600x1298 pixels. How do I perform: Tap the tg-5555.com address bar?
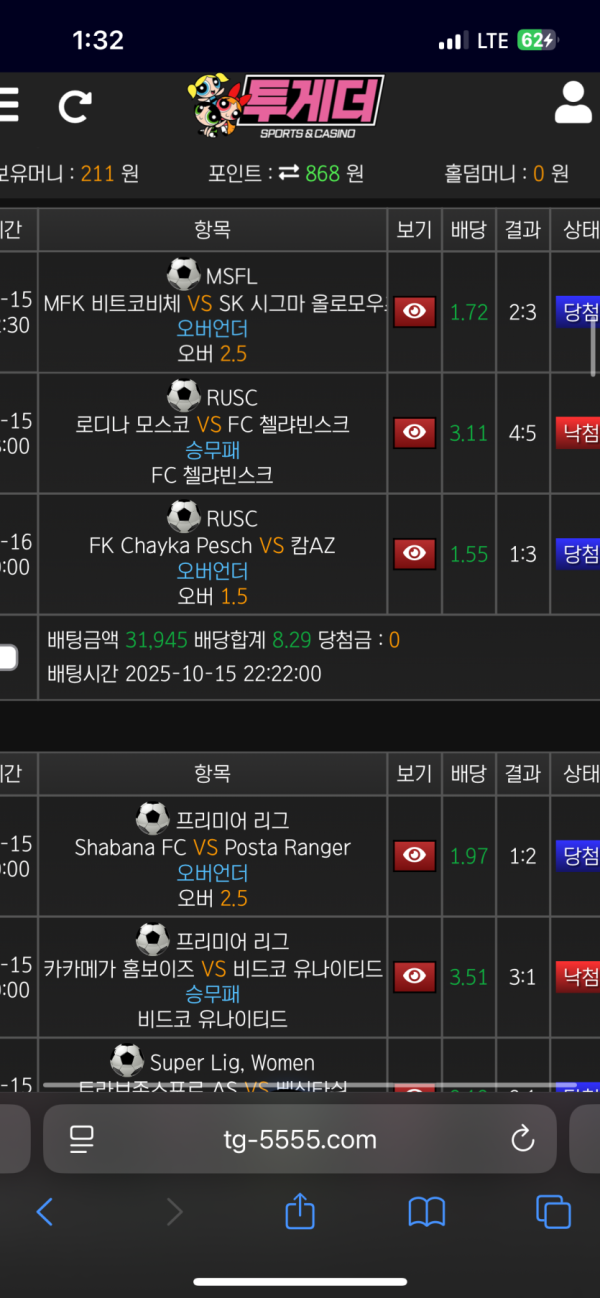(x=300, y=1139)
